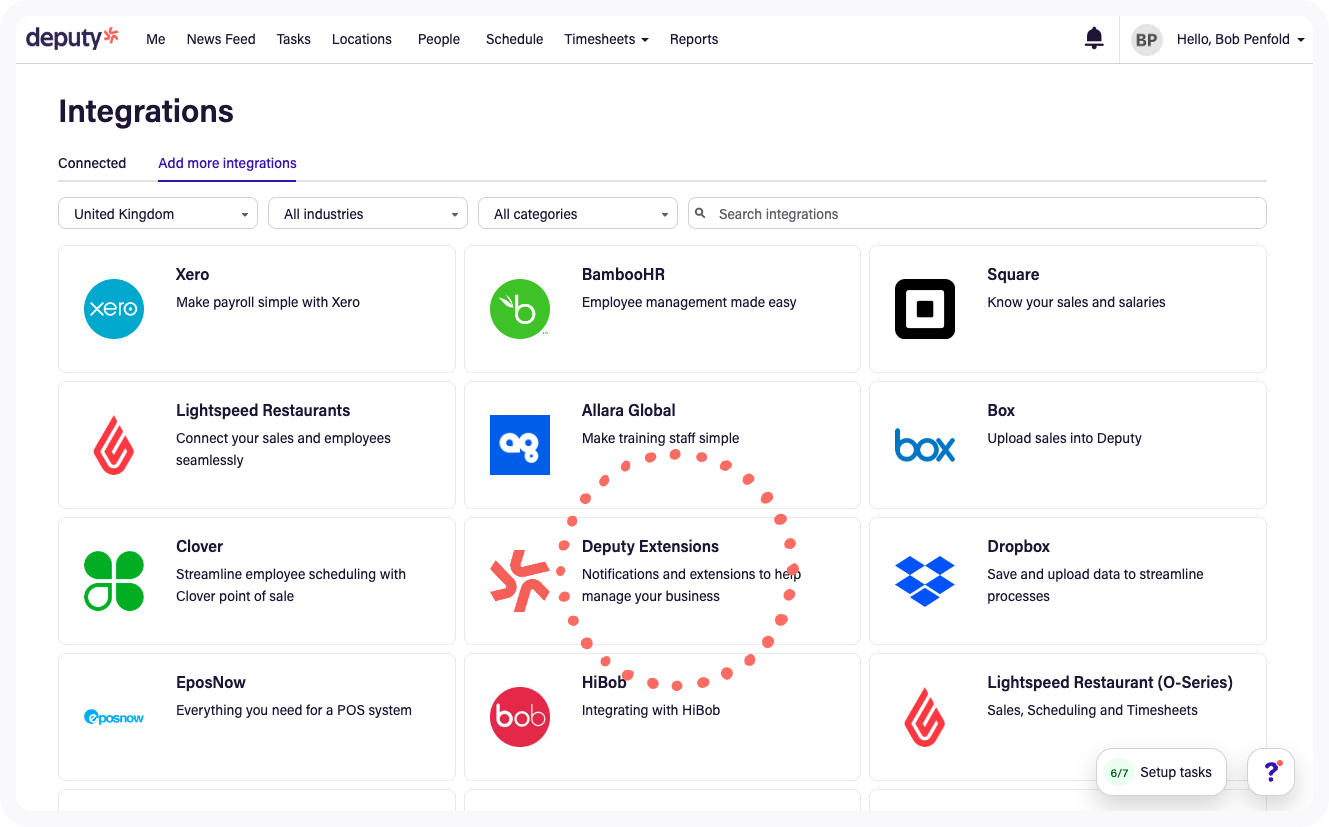This screenshot has width=1329, height=827.
Task: Click 'Know your sales and salaries' text
Action: coord(1076,302)
